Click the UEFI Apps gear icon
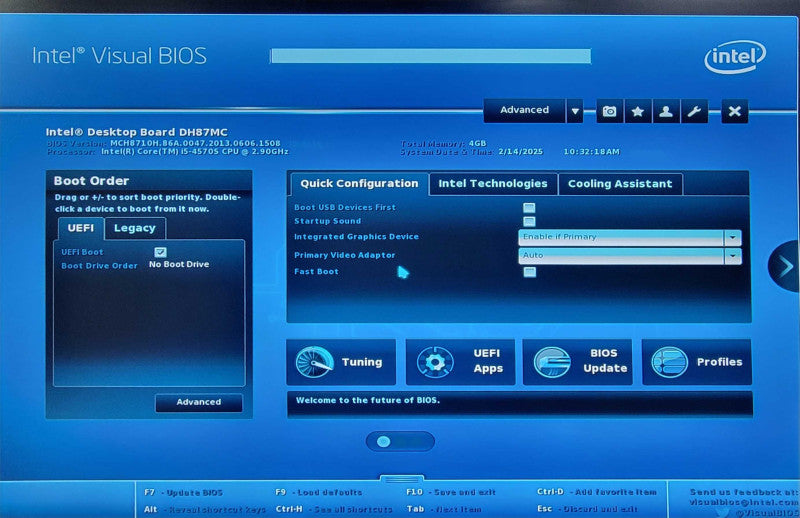 [435, 362]
